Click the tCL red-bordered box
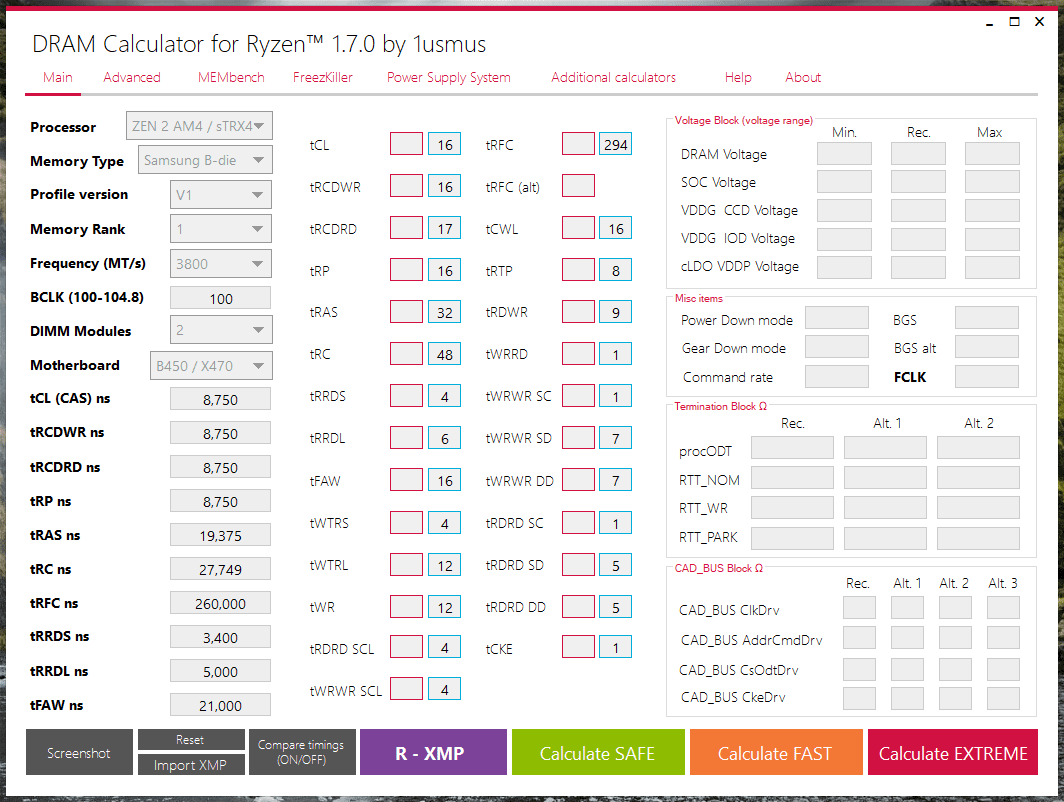 [406, 144]
